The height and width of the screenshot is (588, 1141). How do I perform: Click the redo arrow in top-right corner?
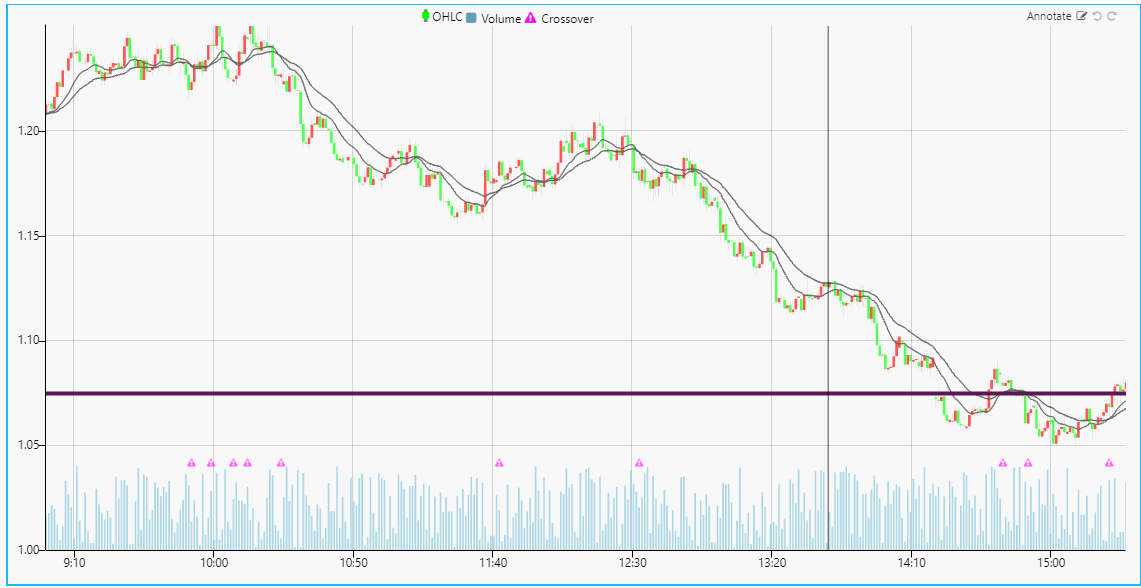tap(1111, 17)
